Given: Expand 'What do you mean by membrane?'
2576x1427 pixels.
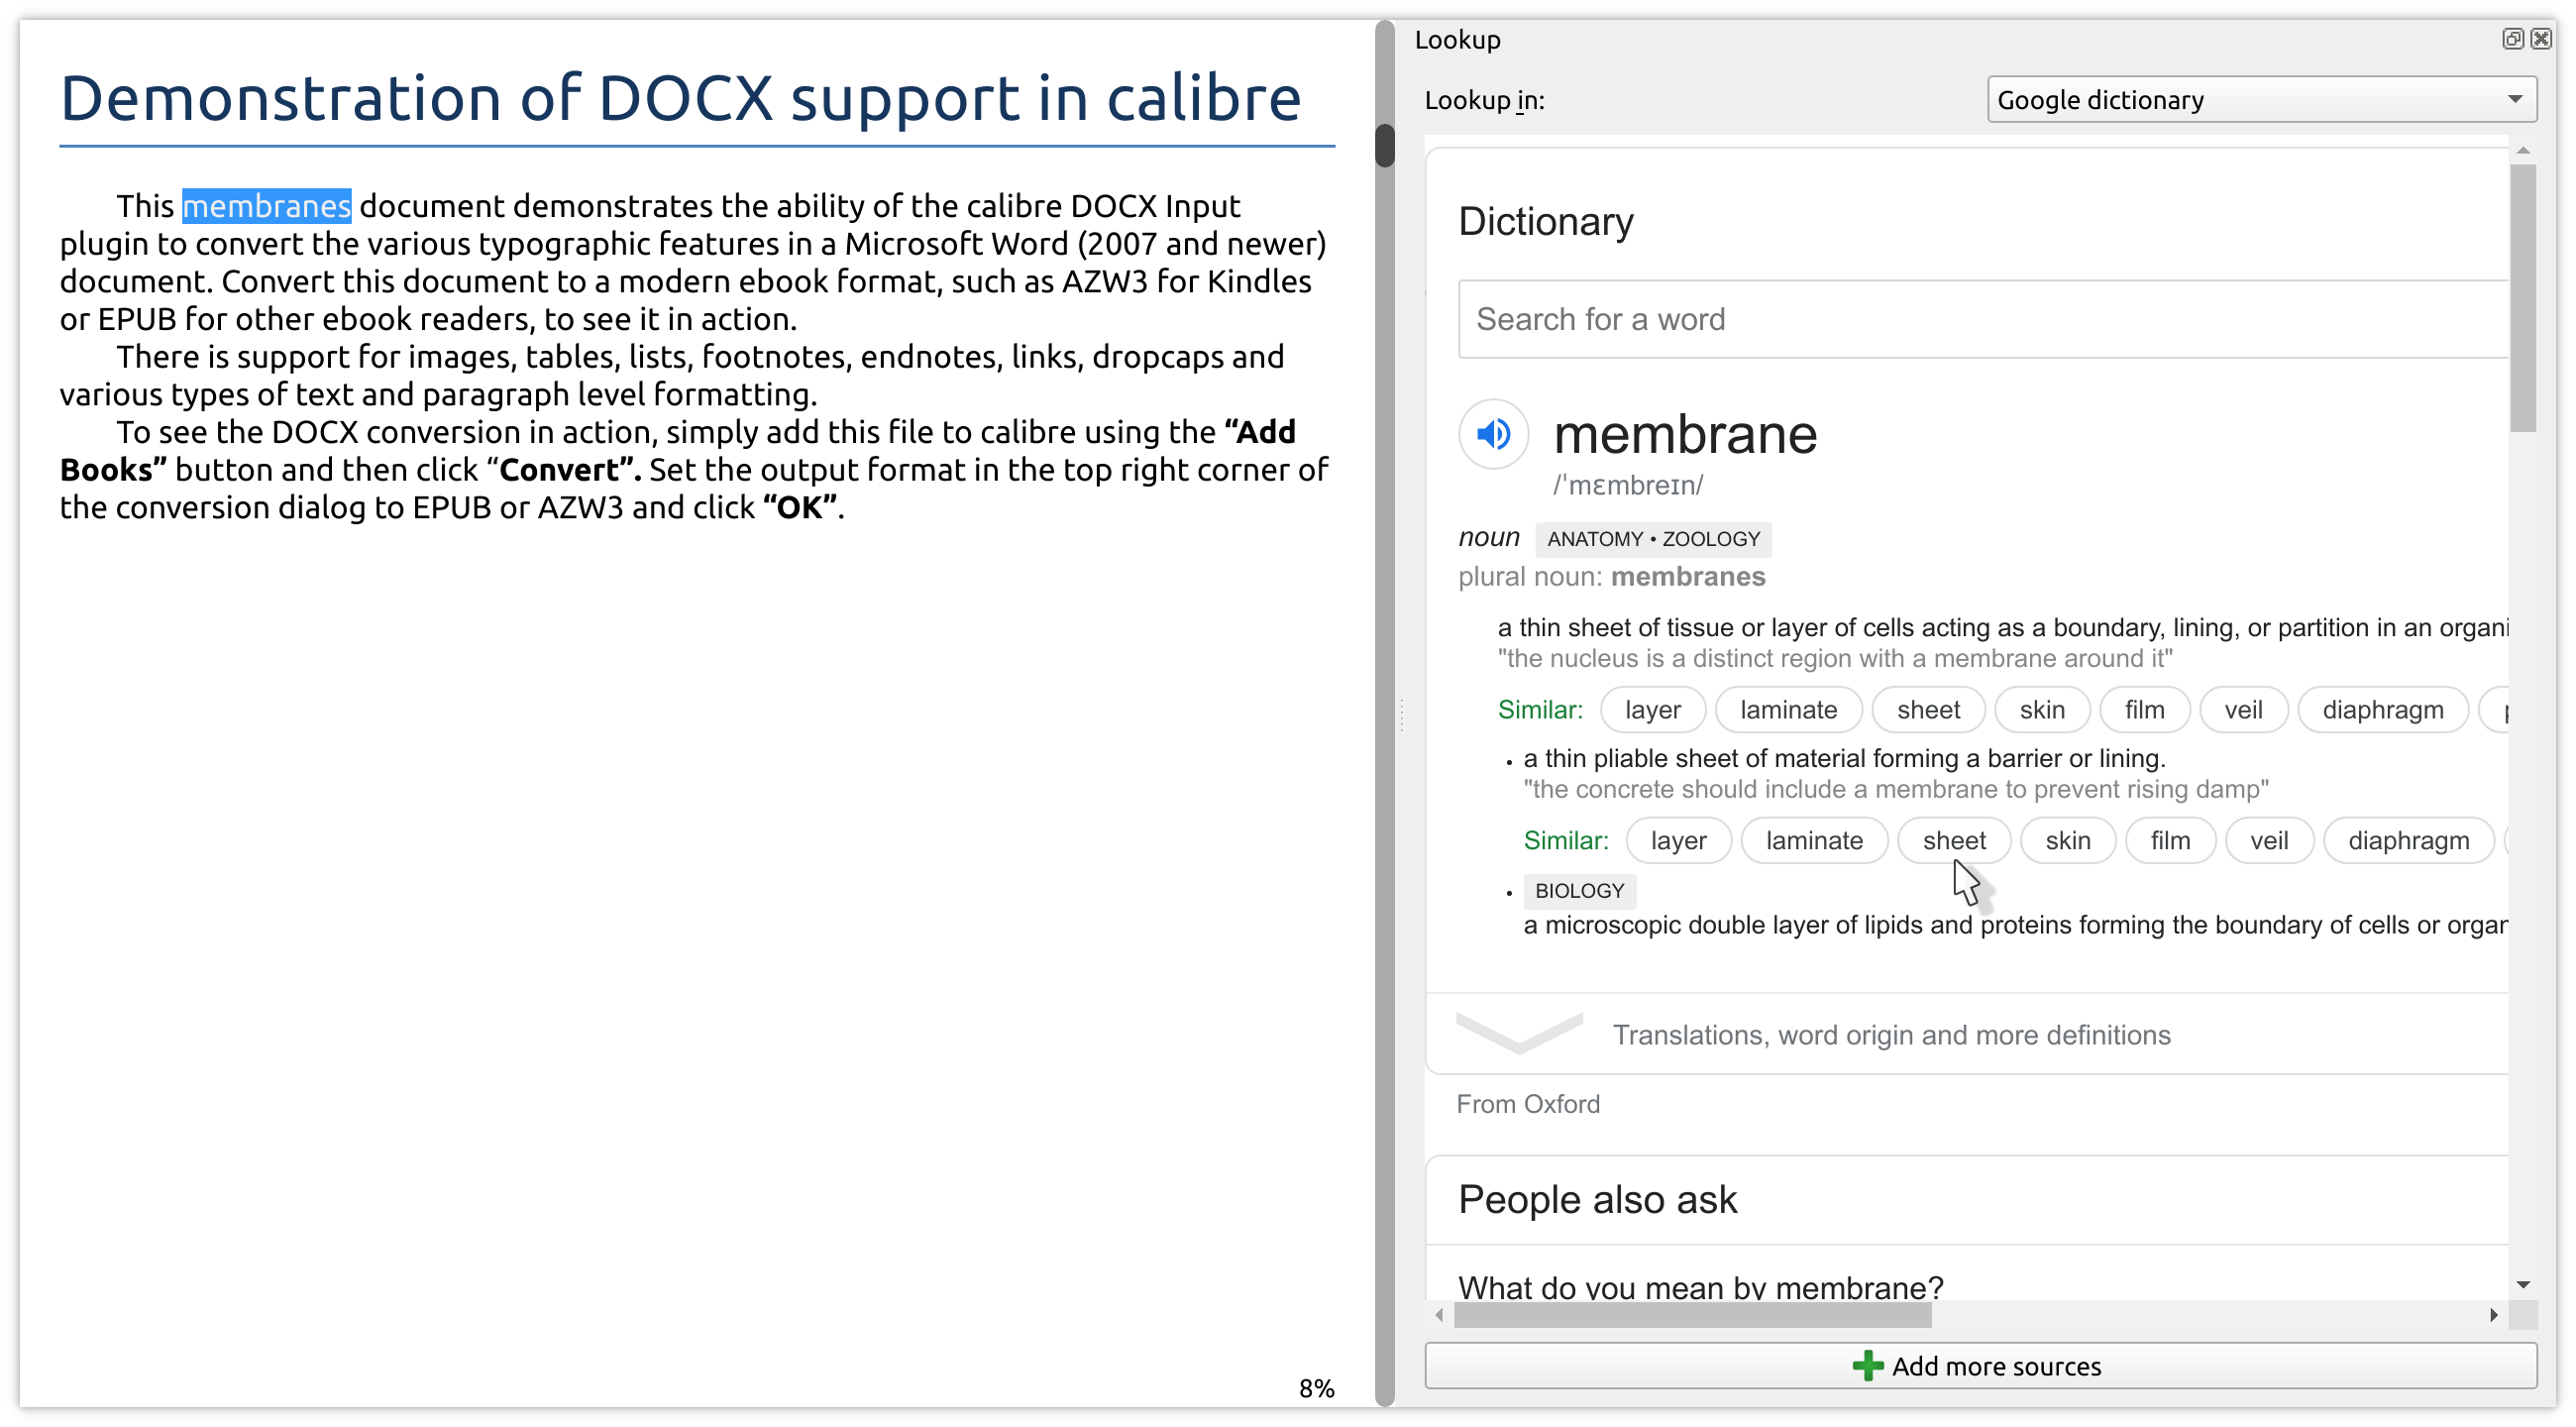Looking at the screenshot, I should 1700,1286.
